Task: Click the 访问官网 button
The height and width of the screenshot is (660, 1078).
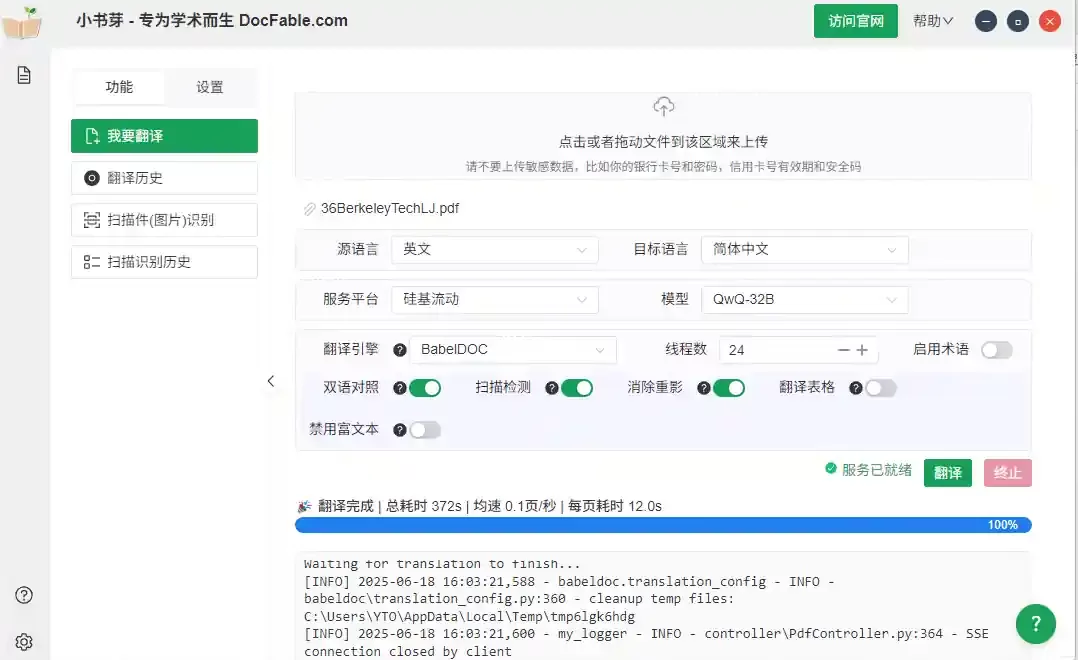Action: pos(855,21)
